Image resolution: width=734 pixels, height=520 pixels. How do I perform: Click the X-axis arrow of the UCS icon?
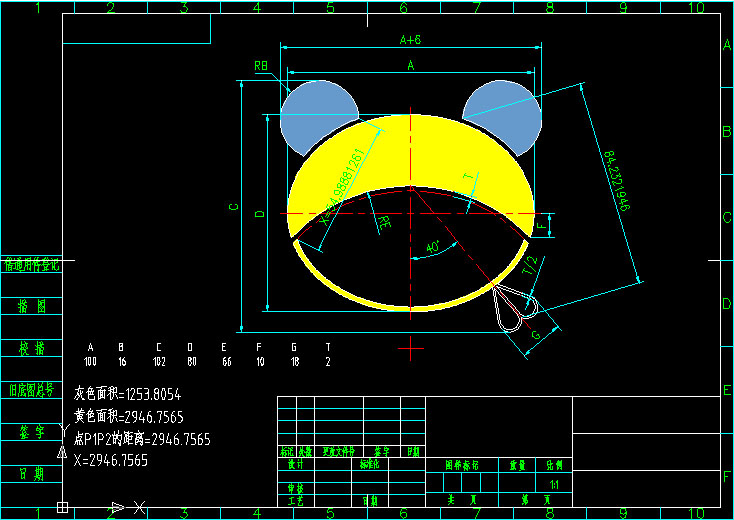(x=117, y=507)
